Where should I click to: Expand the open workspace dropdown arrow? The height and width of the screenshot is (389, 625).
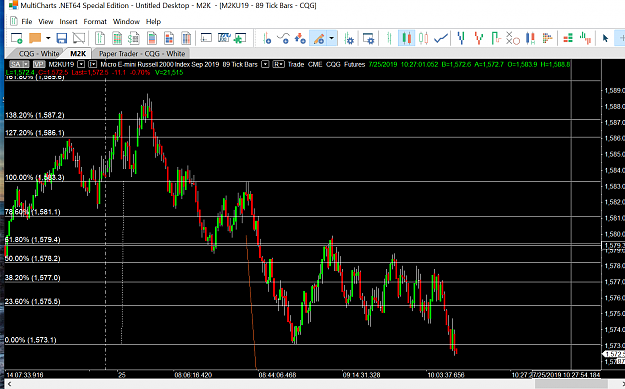[48, 38]
